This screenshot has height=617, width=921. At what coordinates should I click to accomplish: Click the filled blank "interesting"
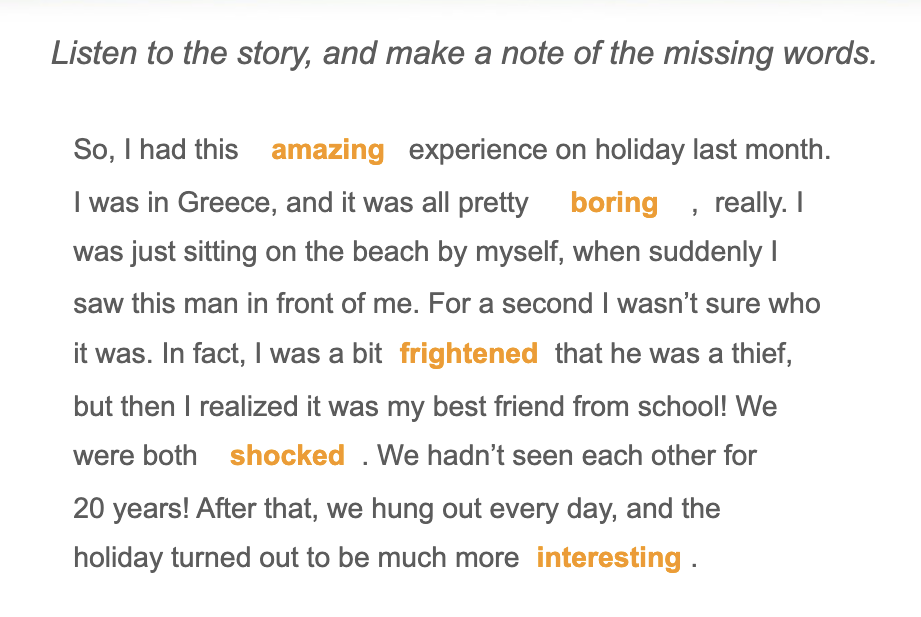tap(608, 557)
